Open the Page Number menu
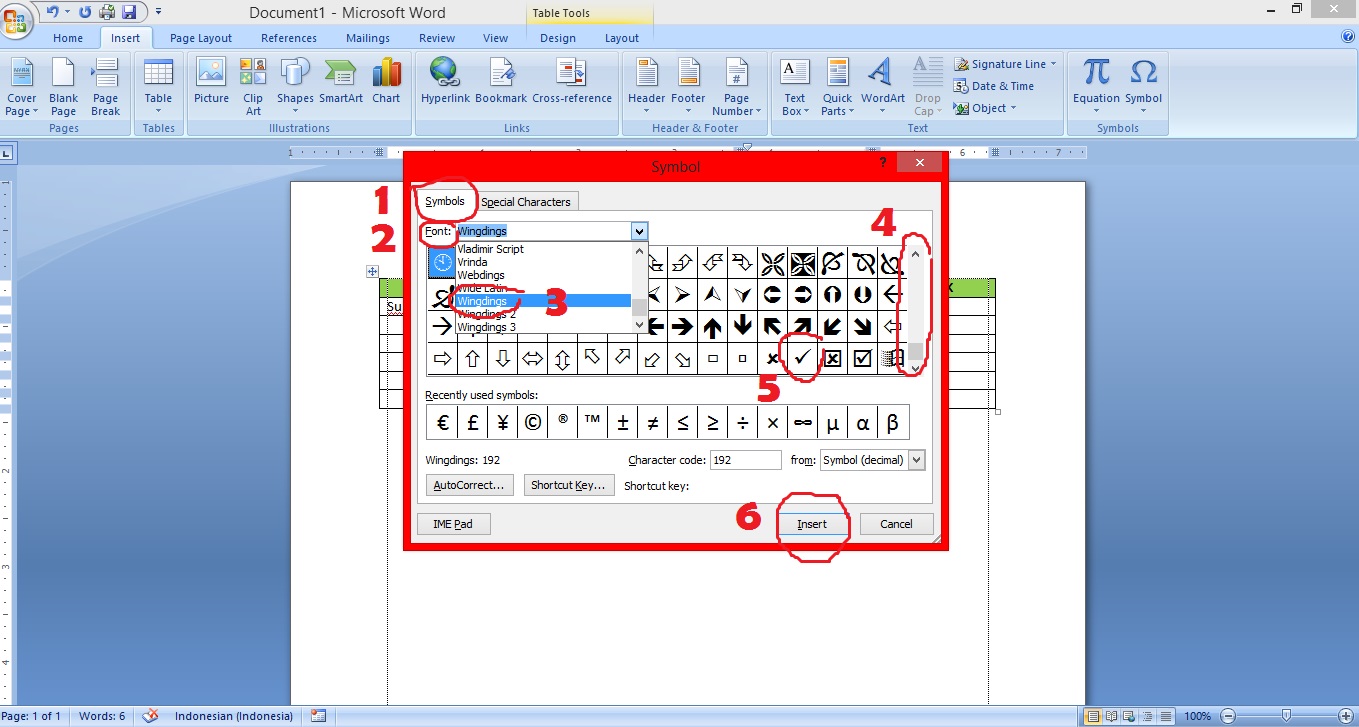This screenshot has width=1359, height=727. coord(736,87)
